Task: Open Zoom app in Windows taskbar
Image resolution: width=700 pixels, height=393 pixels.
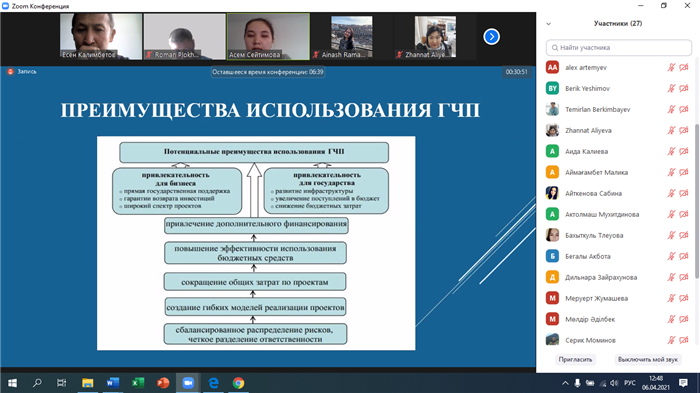Action: pyautogui.click(x=188, y=383)
